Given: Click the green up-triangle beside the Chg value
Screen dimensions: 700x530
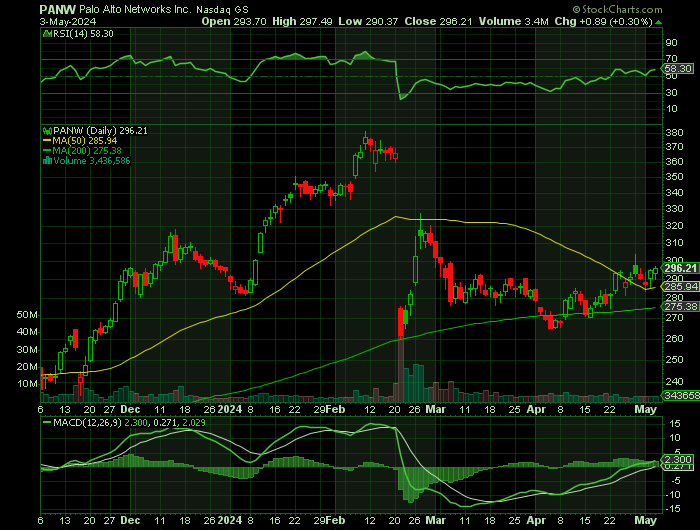Looking at the screenshot, I should (x=659, y=22).
